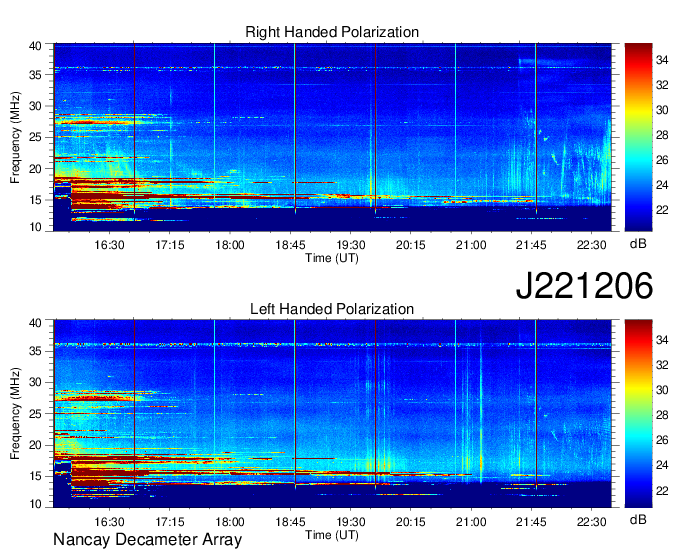Click 18:00 tick on Left Handed time axis
680x552 pixels.
tap(230, 522)
